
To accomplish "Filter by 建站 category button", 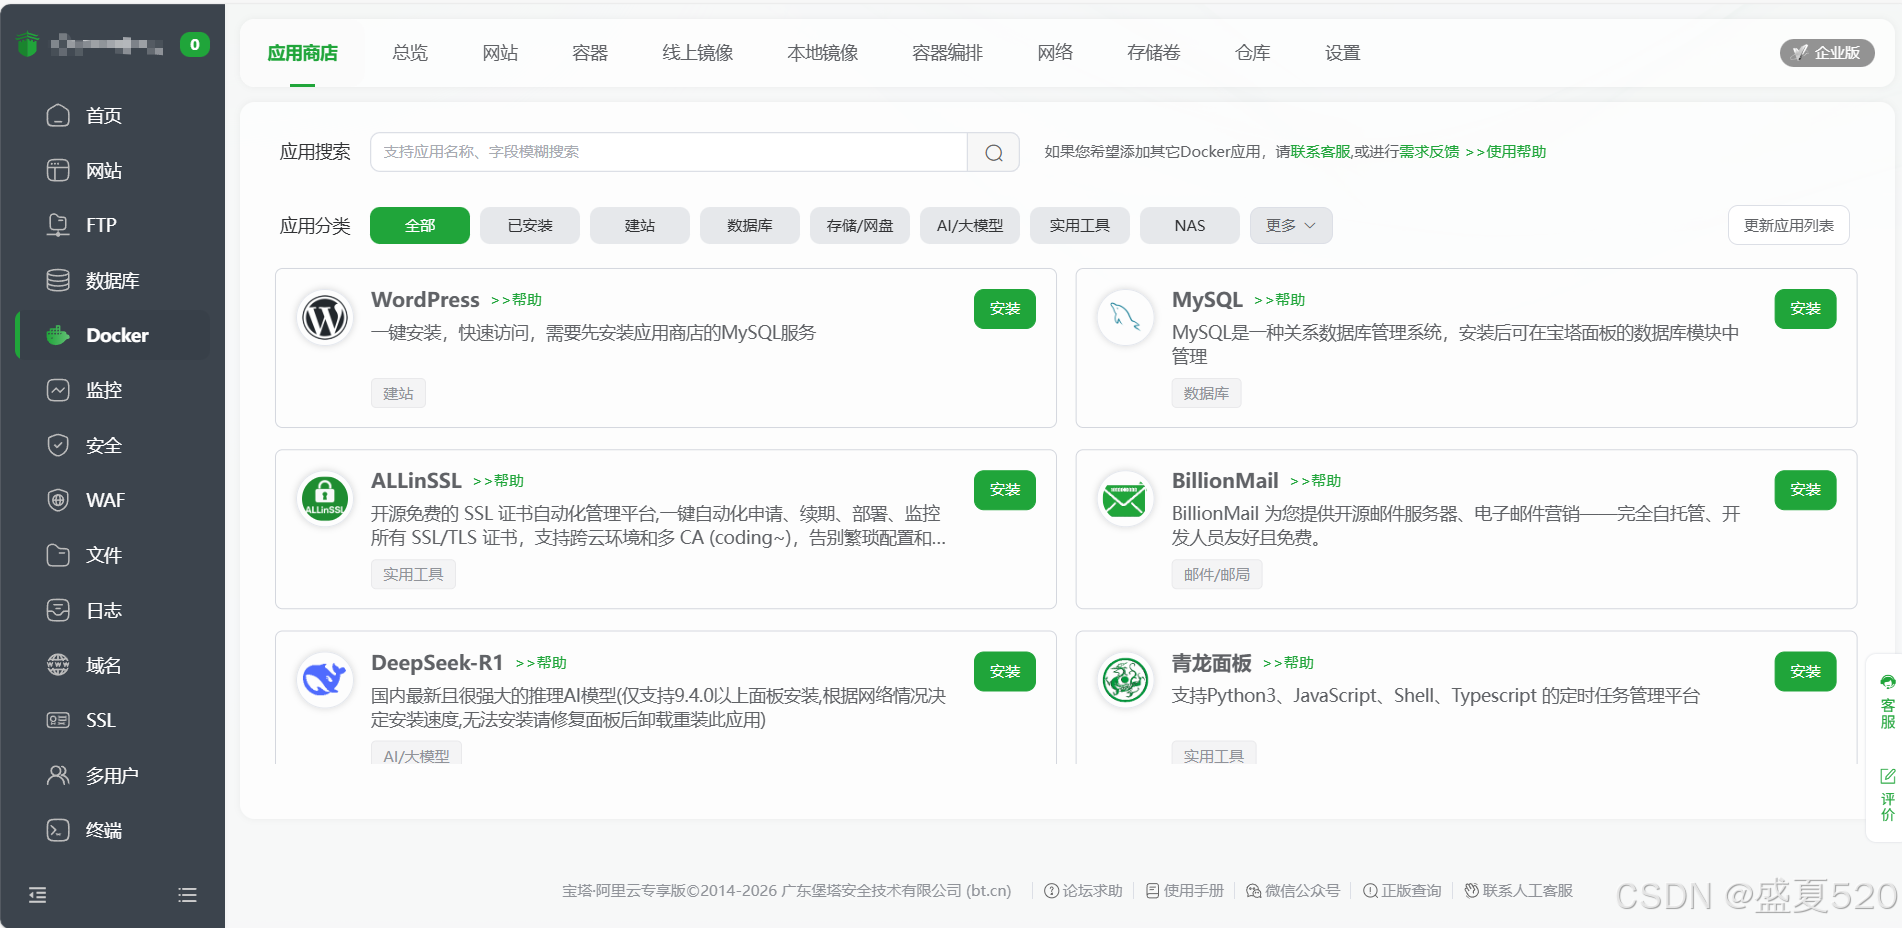I will [x=640, y=226].
